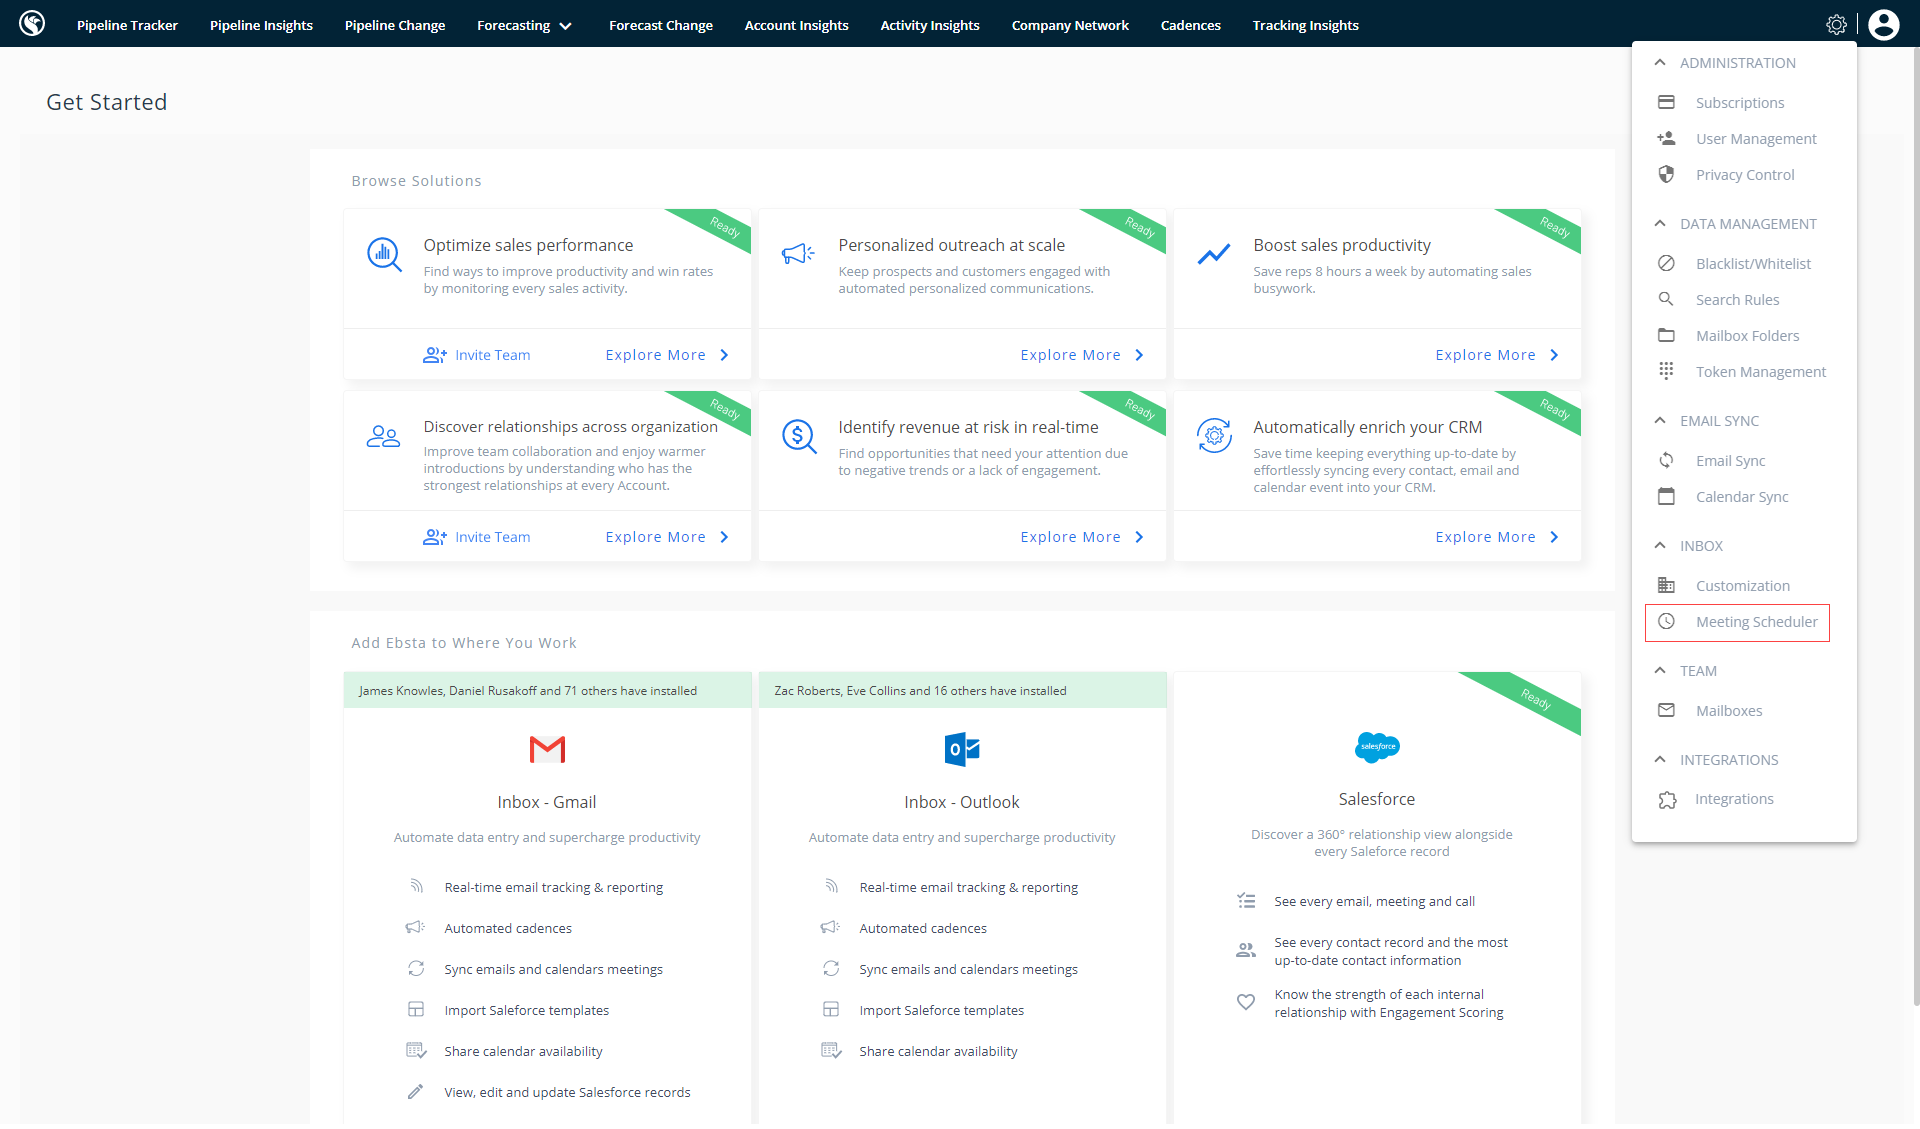
Task: Click the Privacy Control shield icon
Action: click(1666, 174)
